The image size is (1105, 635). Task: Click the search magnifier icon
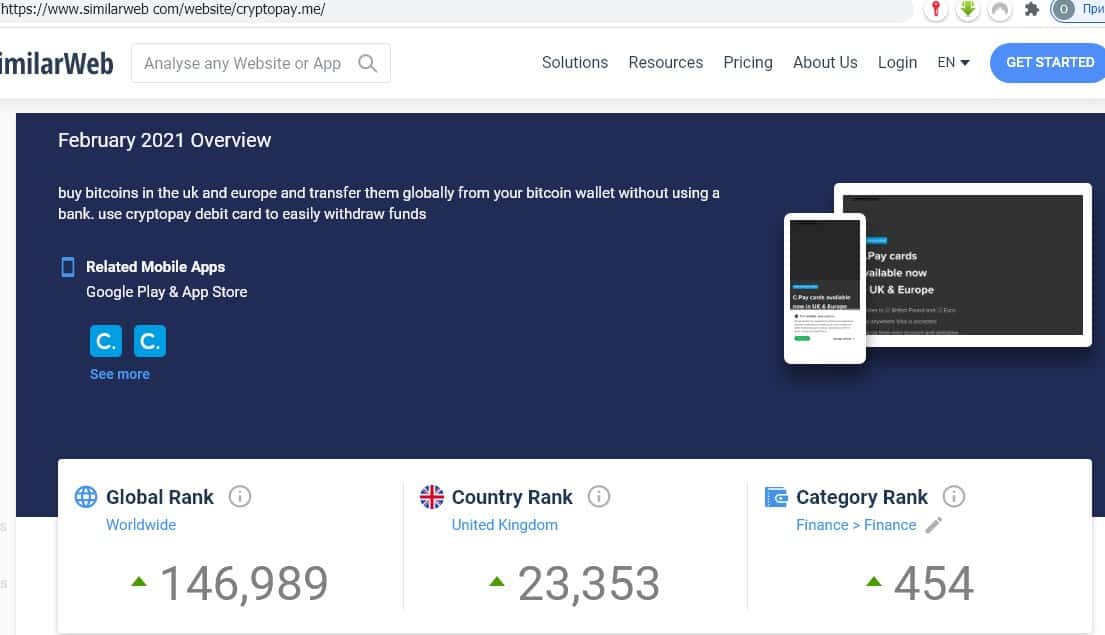(367, 63)
